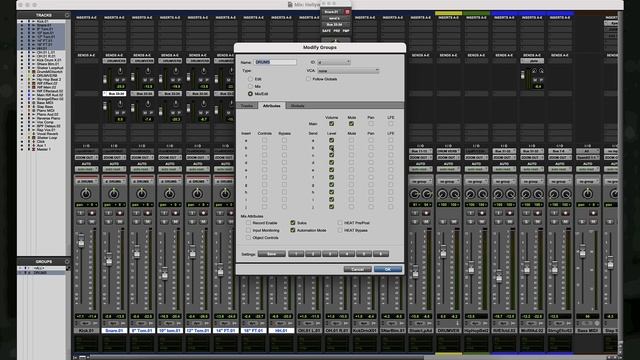Adjust the Kick.01 pan knob
The image size is (640, 360).
coord(86,194)
